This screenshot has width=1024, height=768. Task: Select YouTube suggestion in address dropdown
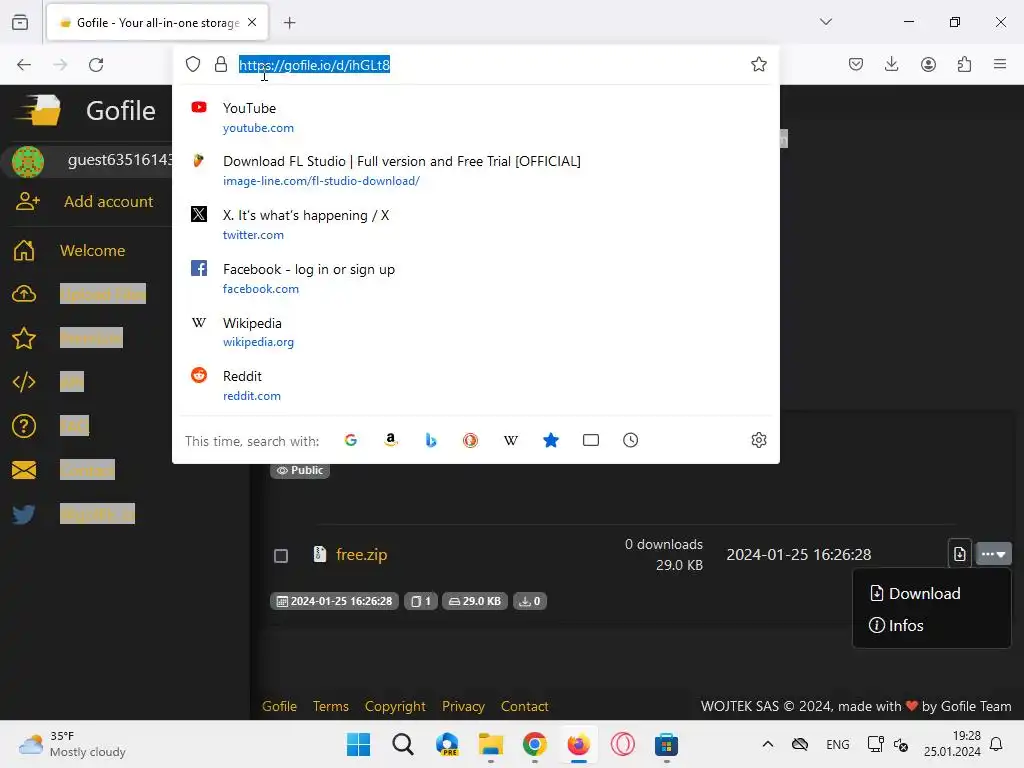(x=475, y=118)
